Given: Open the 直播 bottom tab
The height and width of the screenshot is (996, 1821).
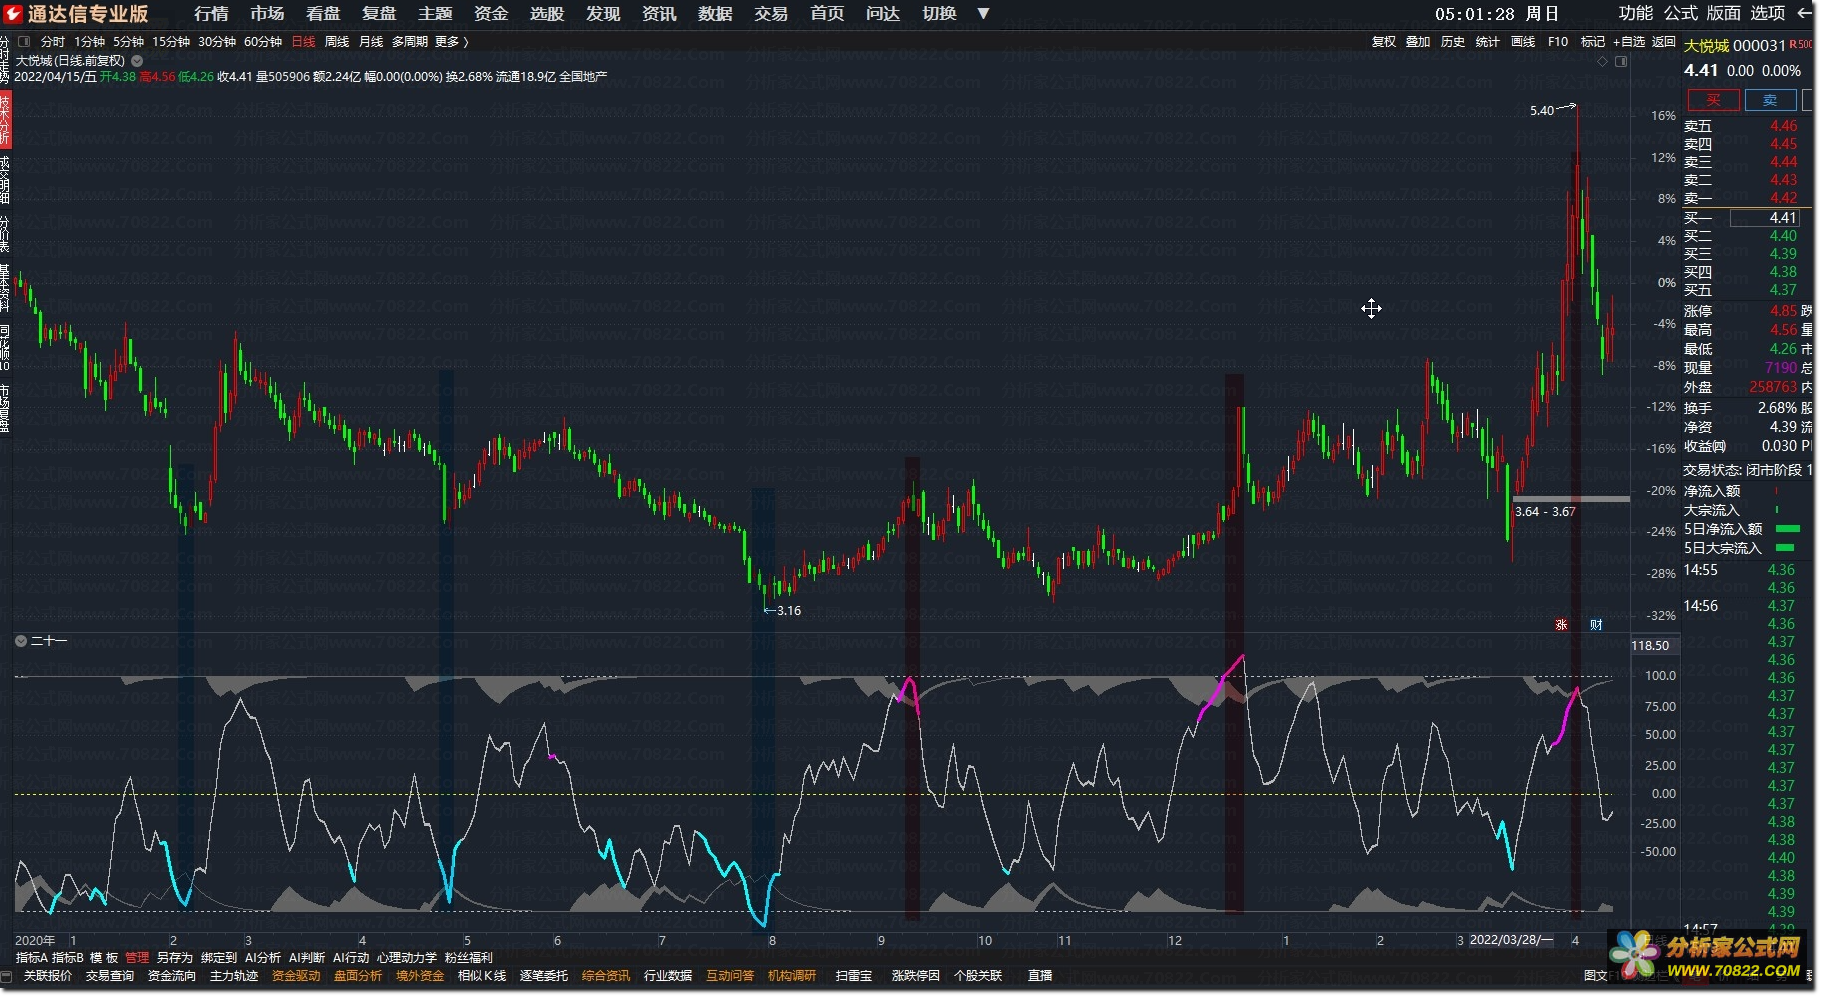Looking at the screenshot, I should pos(1040,976).
